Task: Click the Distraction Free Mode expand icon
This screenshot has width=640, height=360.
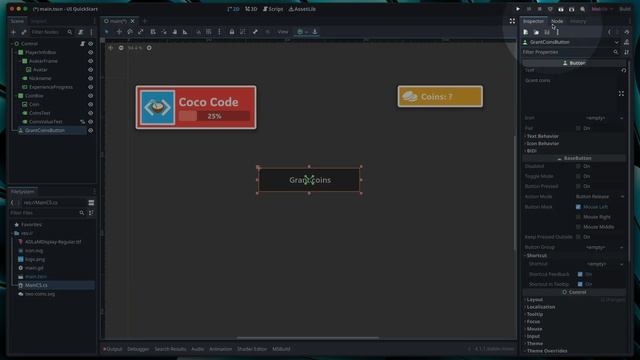Action: point(512,21)
